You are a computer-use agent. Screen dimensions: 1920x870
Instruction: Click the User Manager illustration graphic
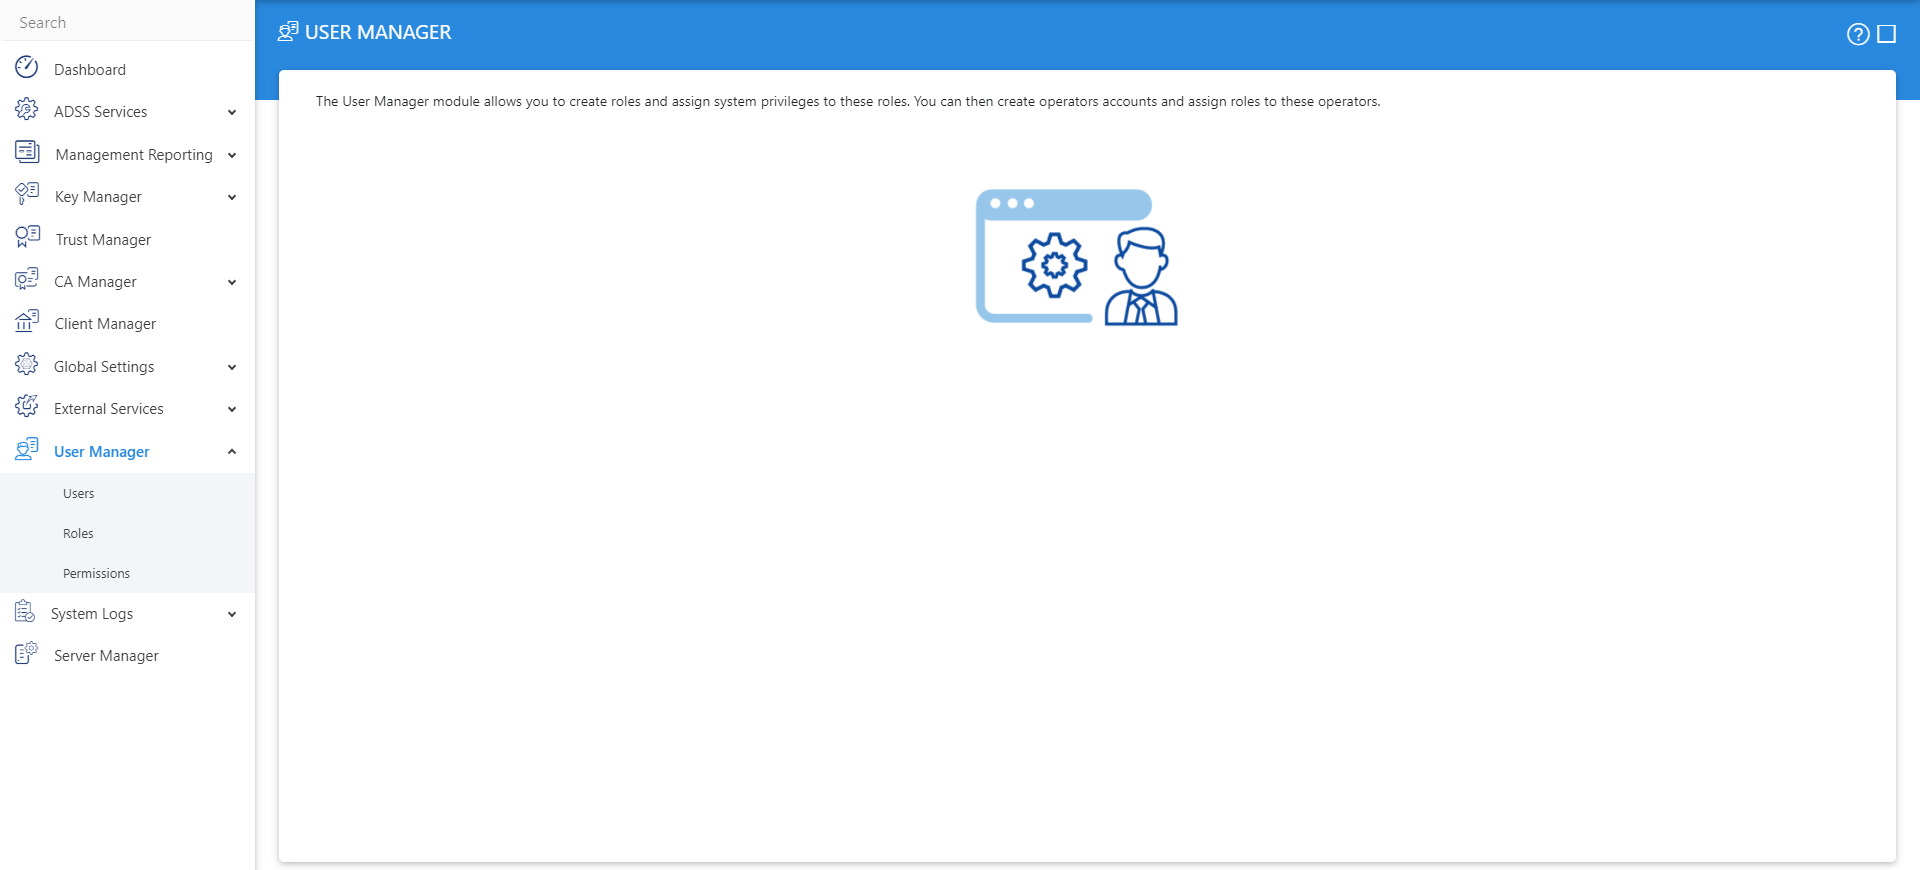coord(1076,257)
